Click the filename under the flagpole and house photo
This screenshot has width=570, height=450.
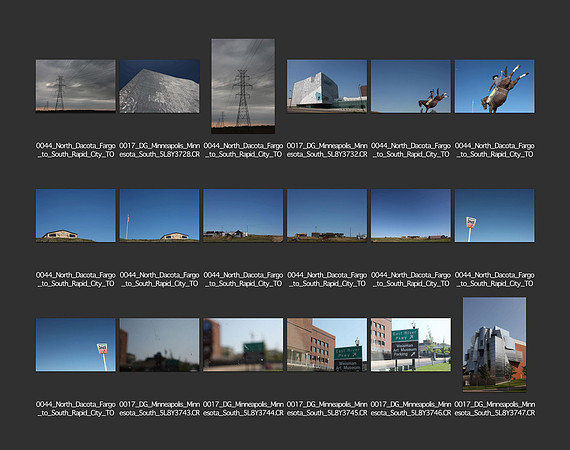(x=160, y=280)
